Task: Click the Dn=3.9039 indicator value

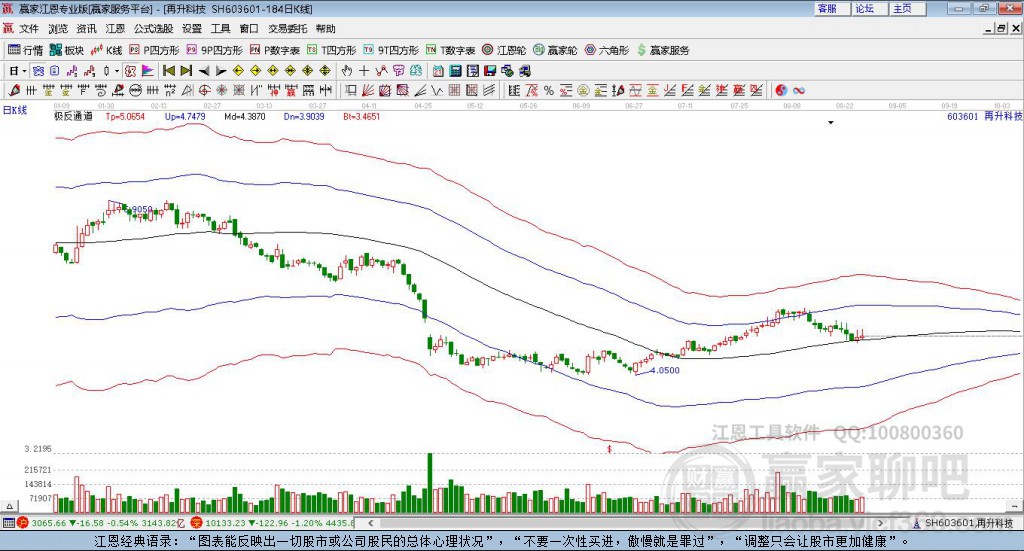Action: pyautogui.click(x=304, y=116)
